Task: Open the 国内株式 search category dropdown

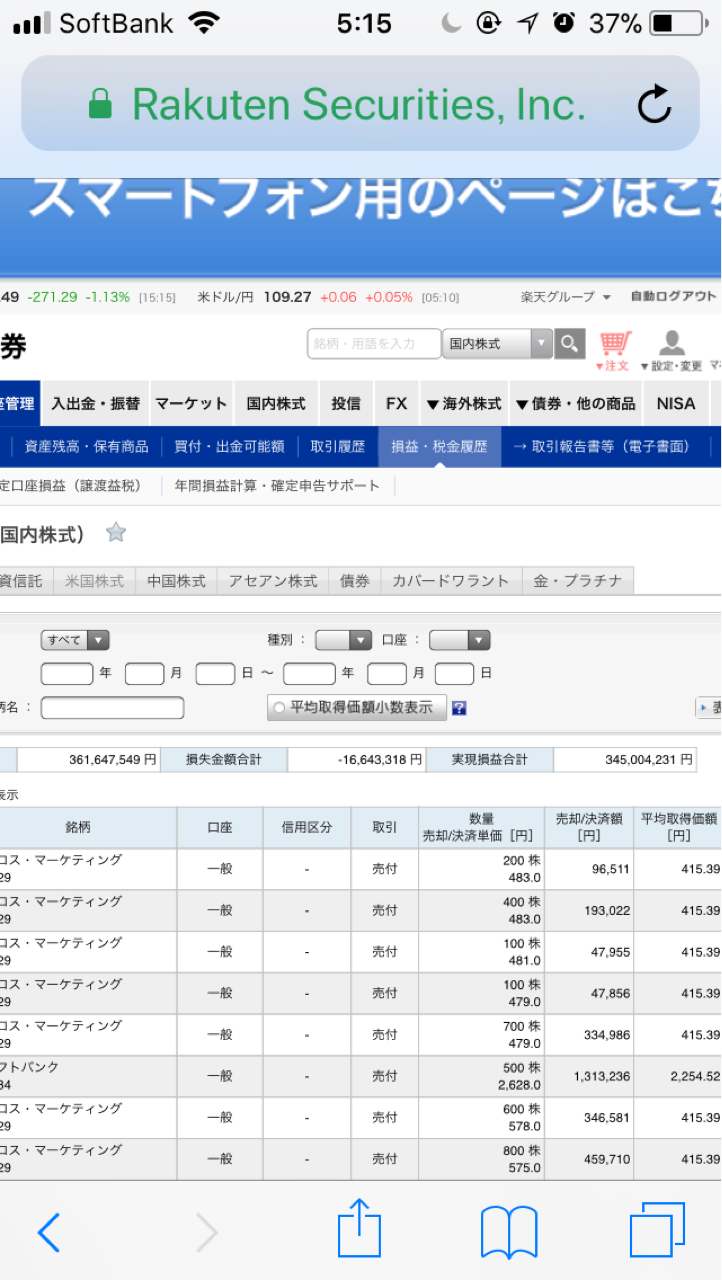Action: tap(498, 344)
